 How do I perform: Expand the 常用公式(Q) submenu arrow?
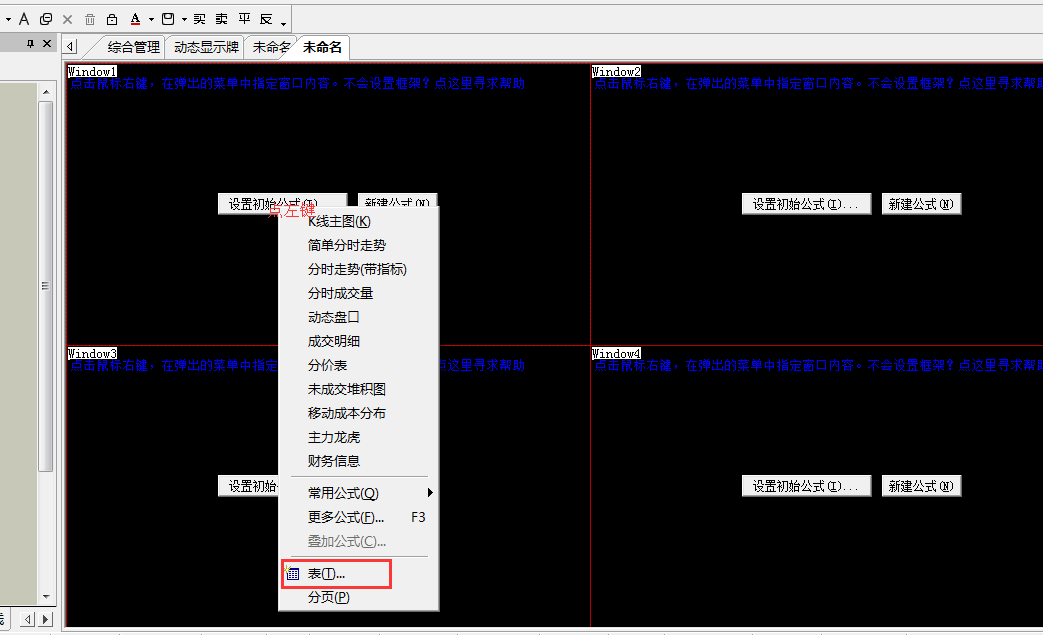click(430, 493)
